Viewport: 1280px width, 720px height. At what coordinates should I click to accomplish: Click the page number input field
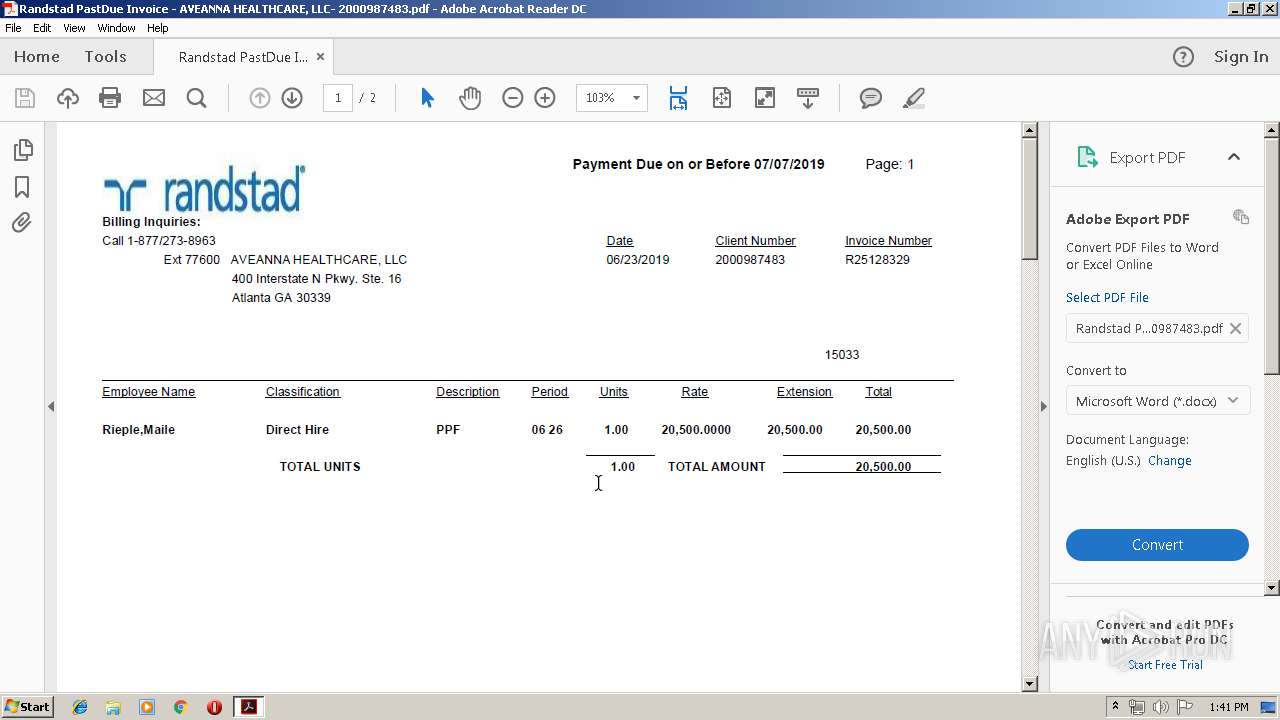pos(338,98)
